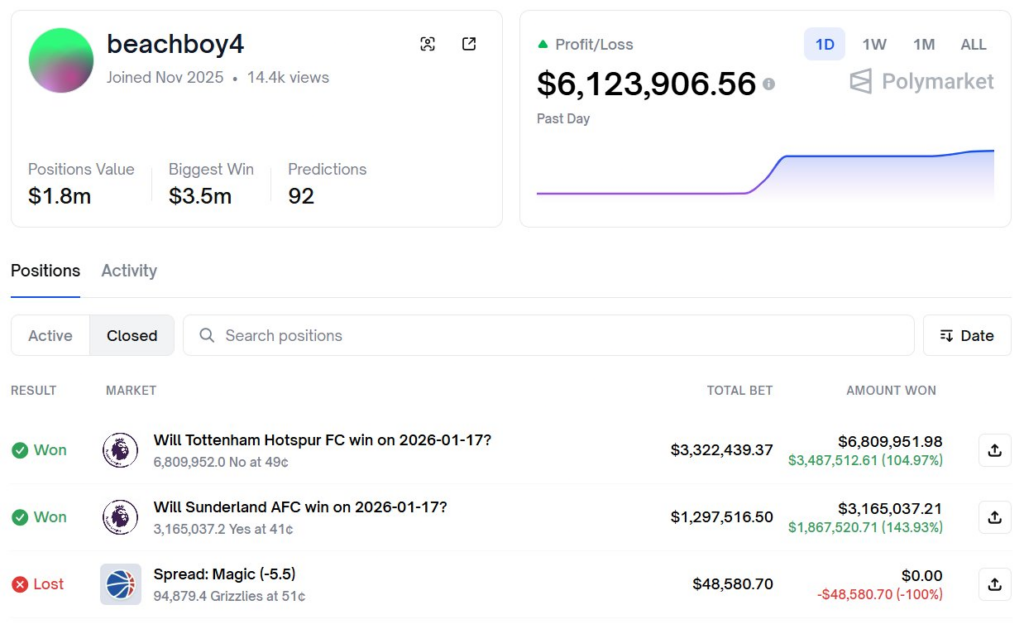Click the Premier League badge on Tottenham market
Image resolution: width=1024 pixels, height=629 pixels.
[120, 450]
